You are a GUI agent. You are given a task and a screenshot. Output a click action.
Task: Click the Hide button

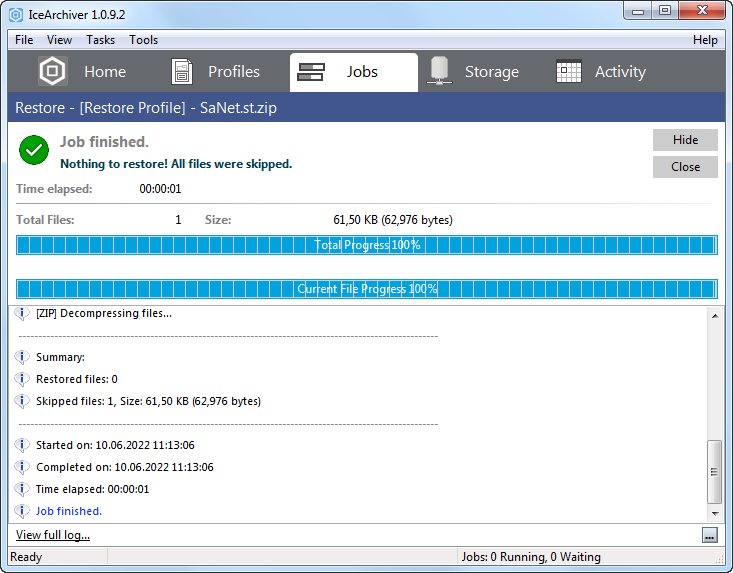(x=685, y=140)
